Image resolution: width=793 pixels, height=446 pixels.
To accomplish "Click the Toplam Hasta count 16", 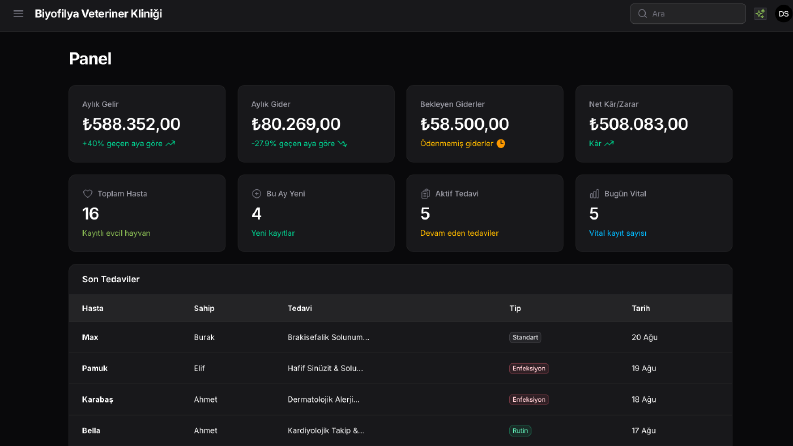I will (91, 214).
